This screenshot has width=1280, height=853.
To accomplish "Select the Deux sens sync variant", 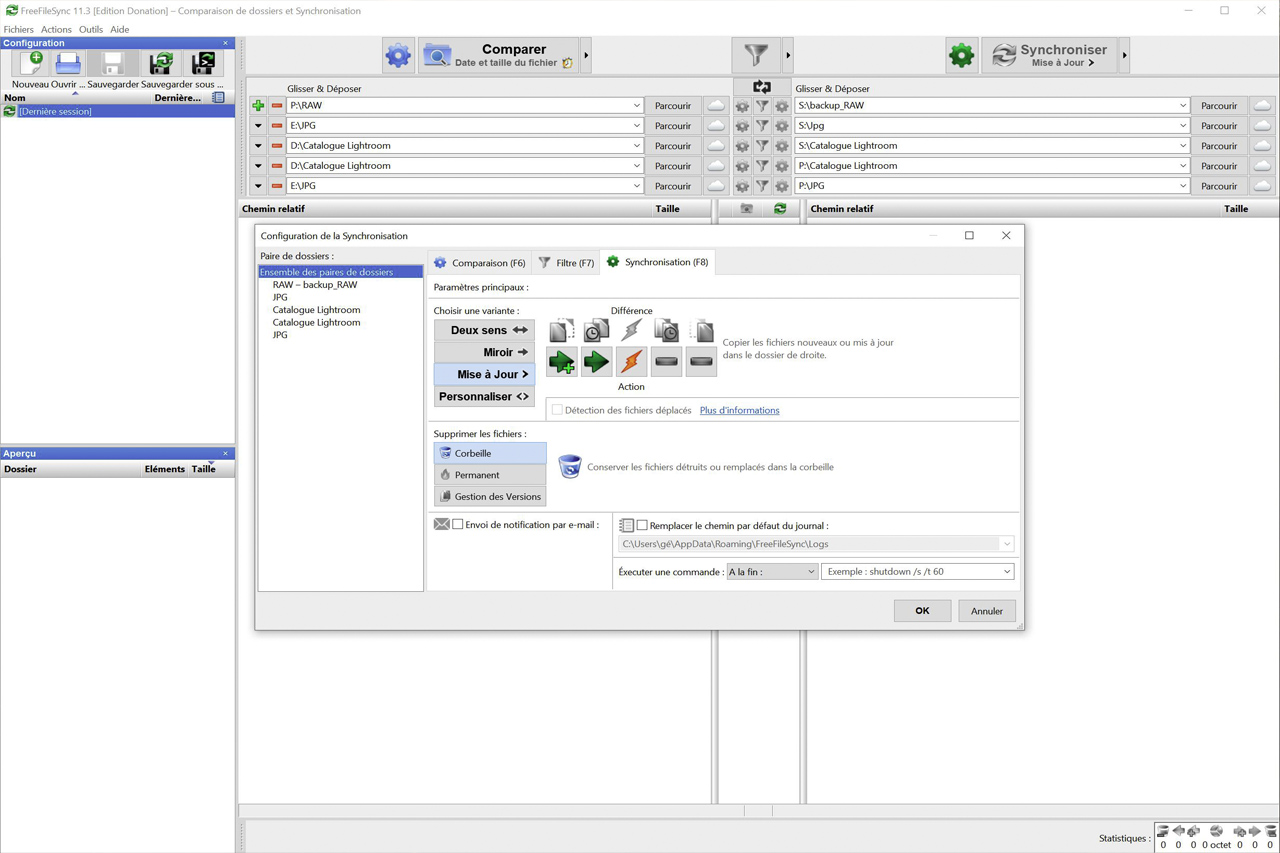I will pos(484,330).
